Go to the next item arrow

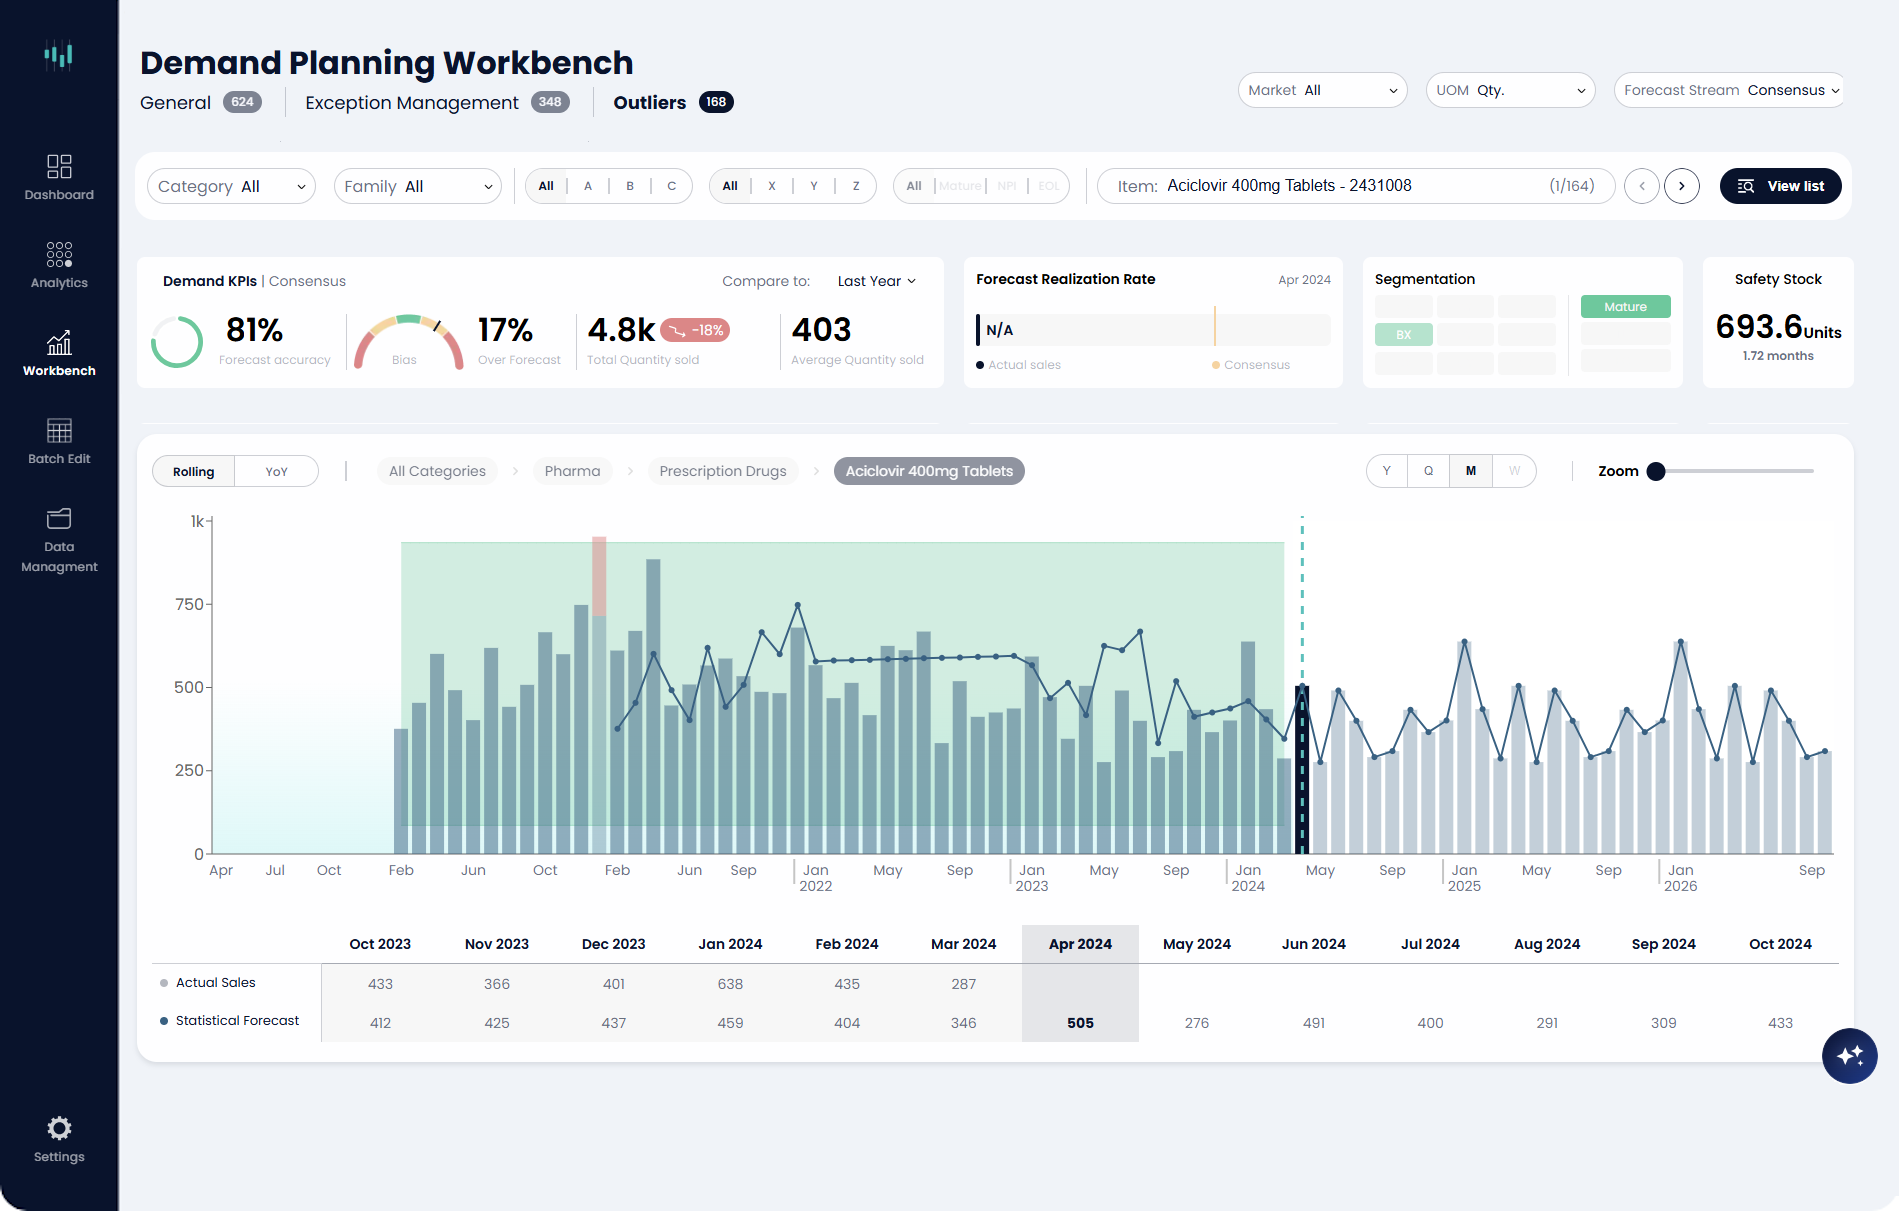[1682, 186]
